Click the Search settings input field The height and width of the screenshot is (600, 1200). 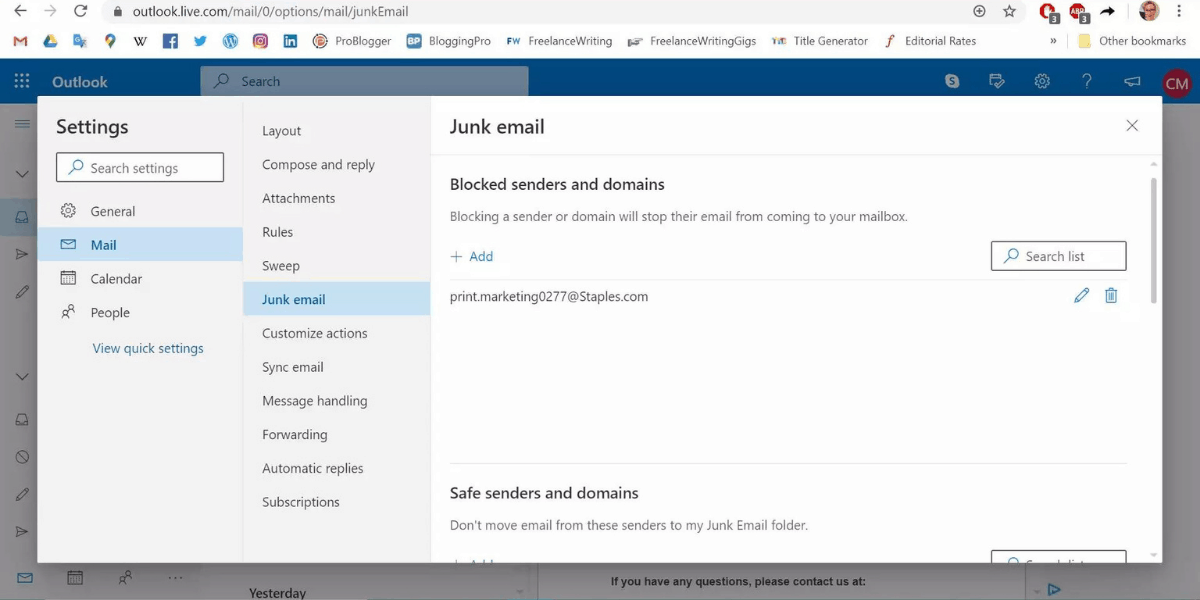pyautogui.click(x=139, y=167)
